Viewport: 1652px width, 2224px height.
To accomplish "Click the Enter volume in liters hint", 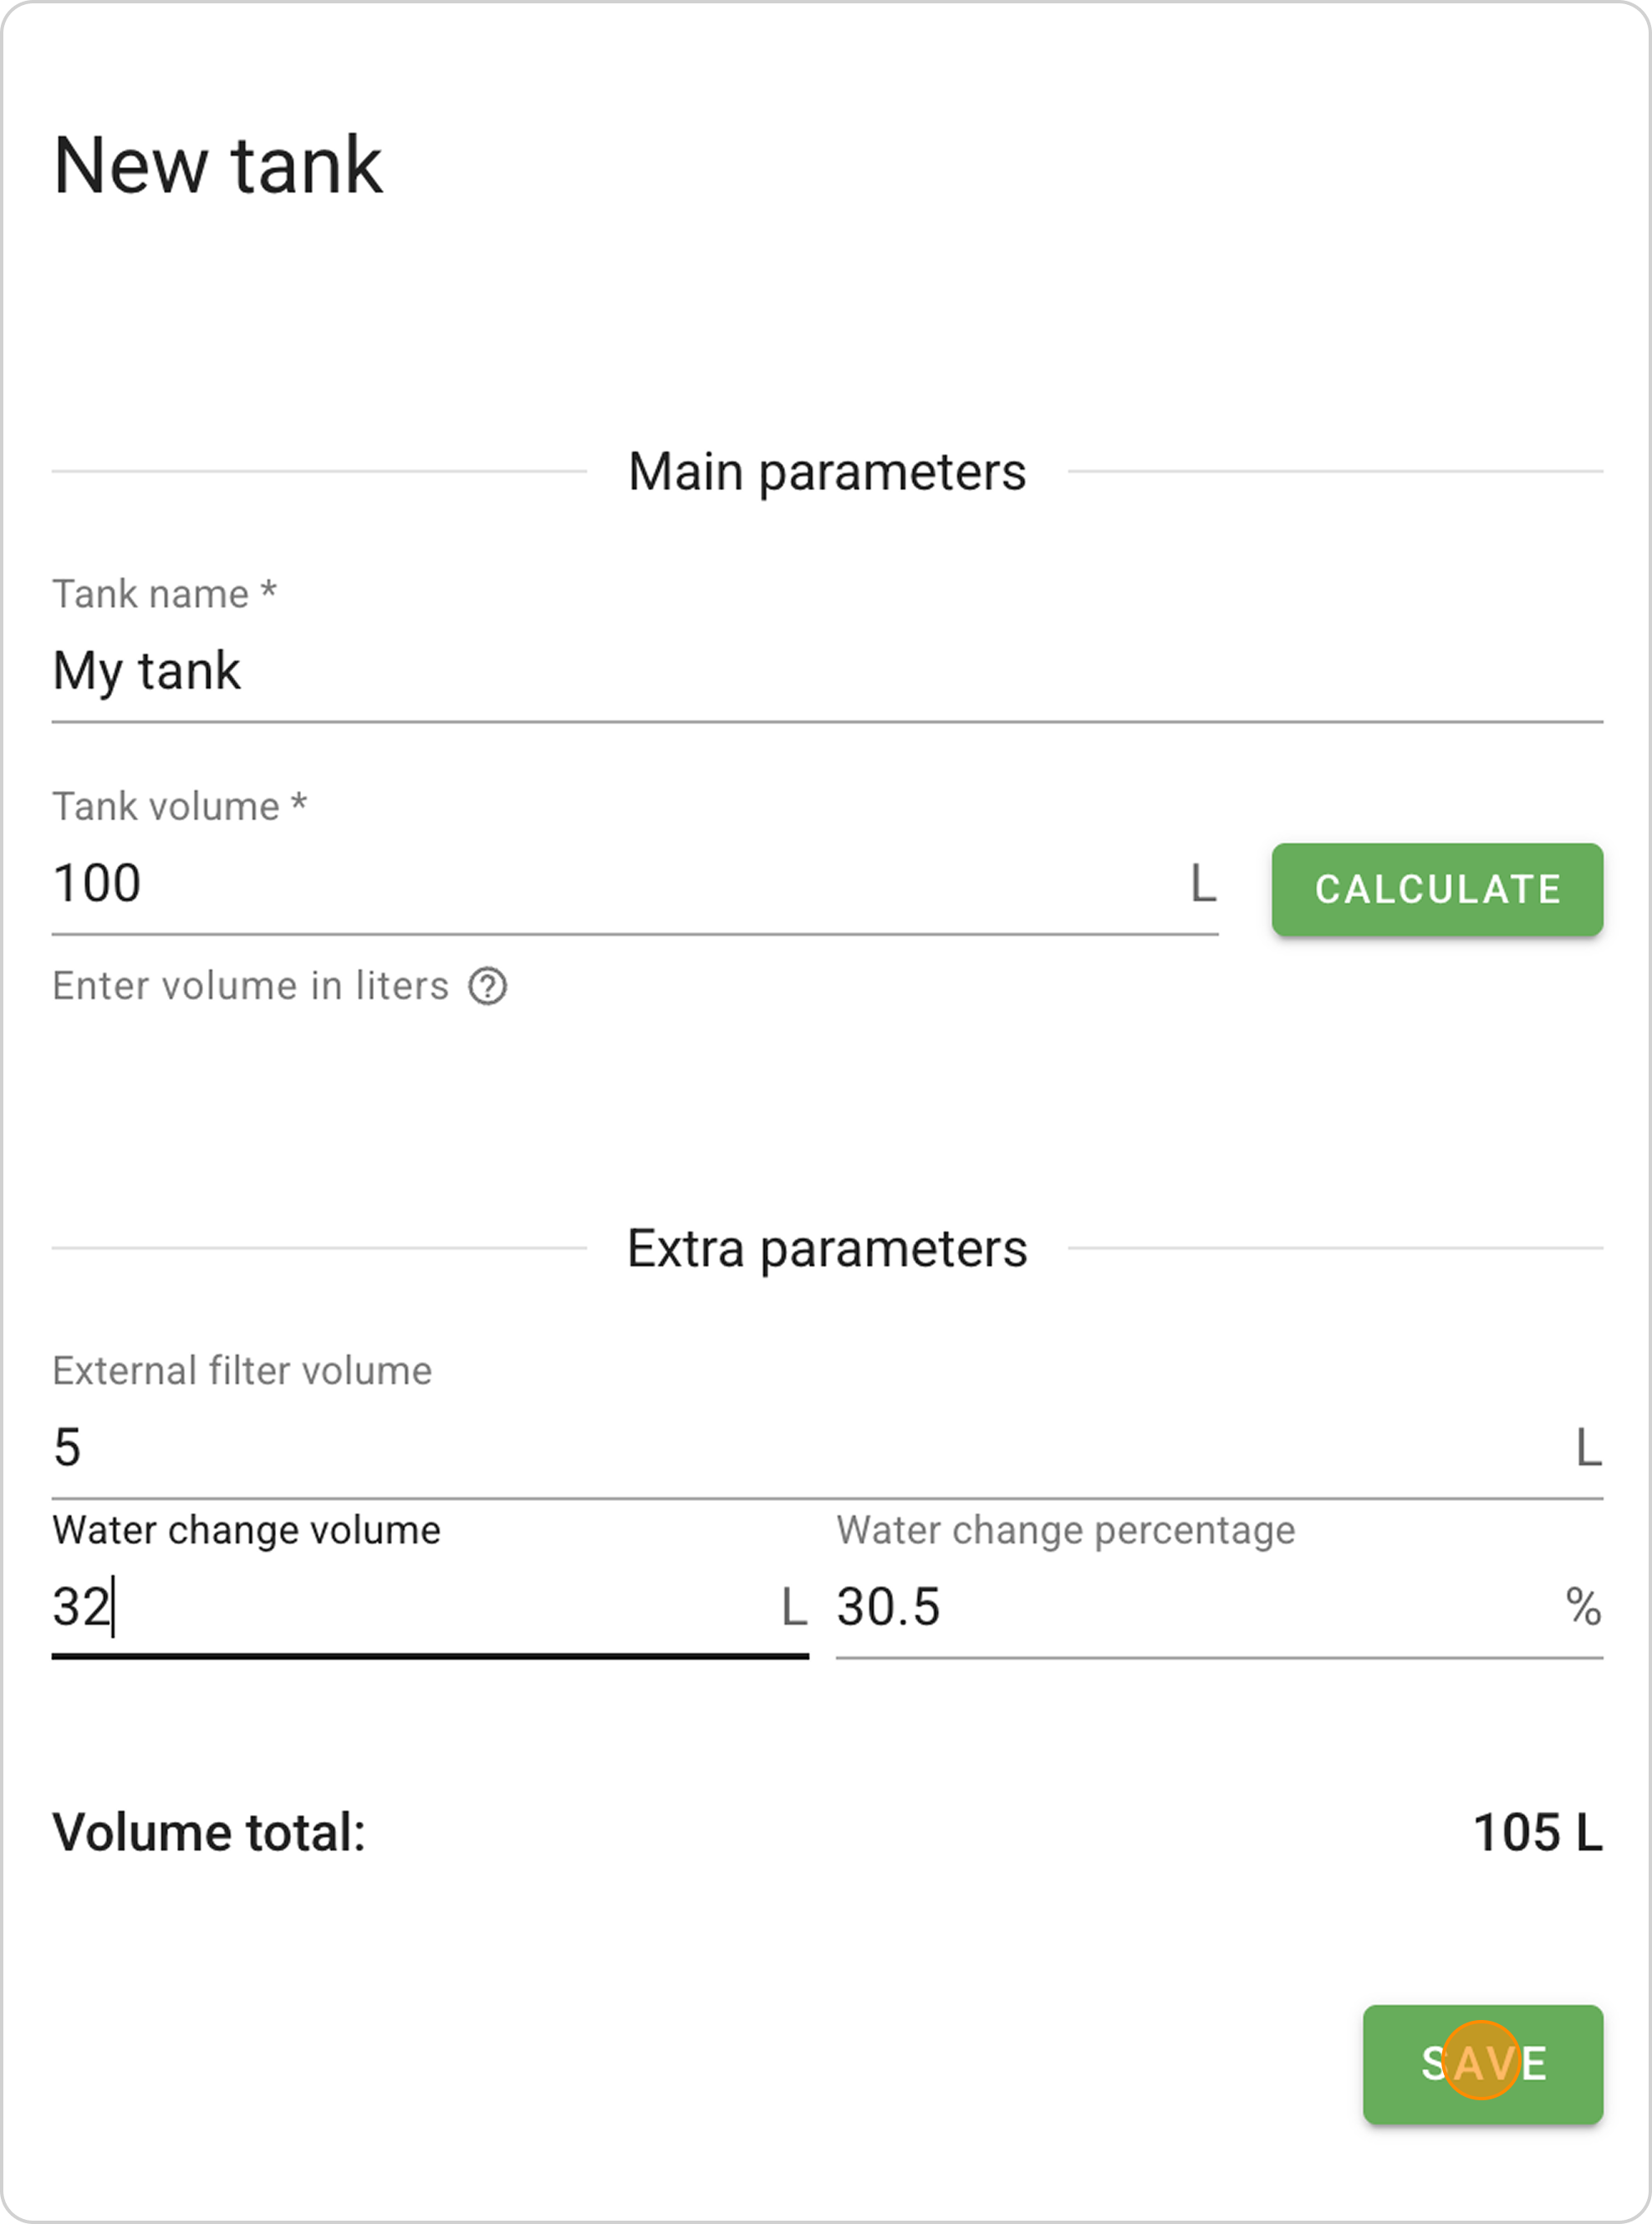I will (x=250, y=987).
